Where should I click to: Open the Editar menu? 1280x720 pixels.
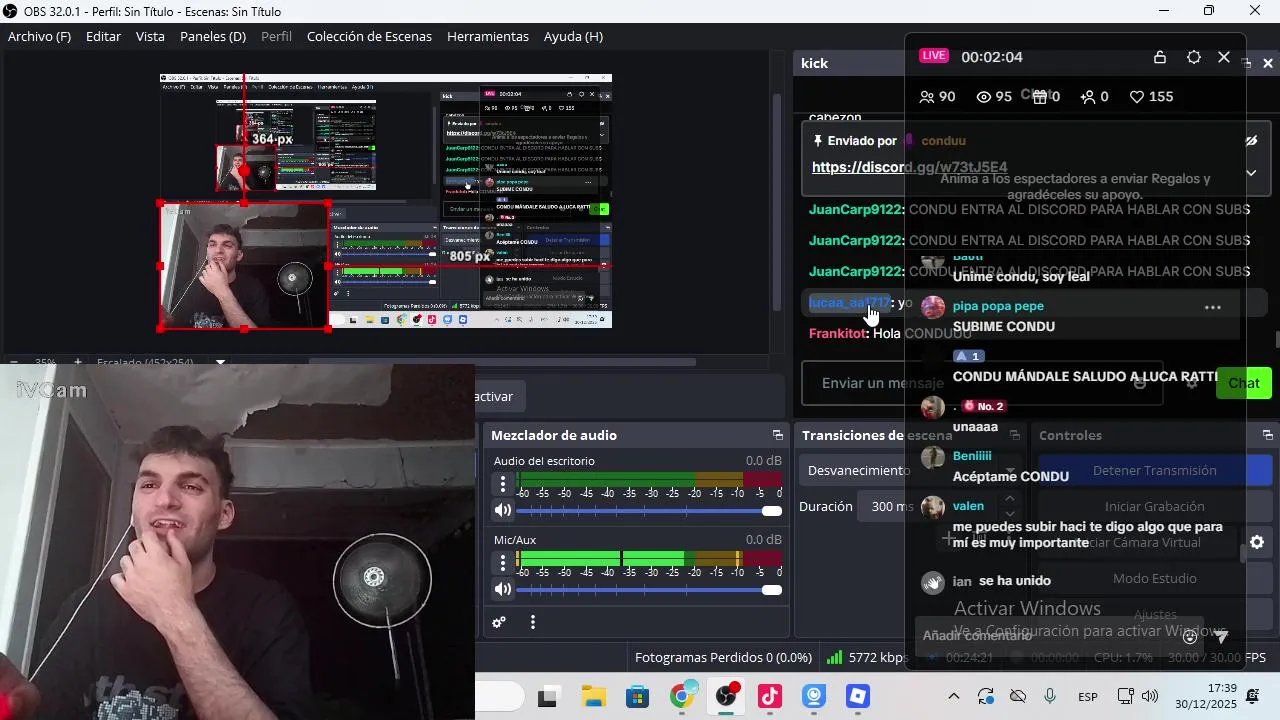coord(103,36)
